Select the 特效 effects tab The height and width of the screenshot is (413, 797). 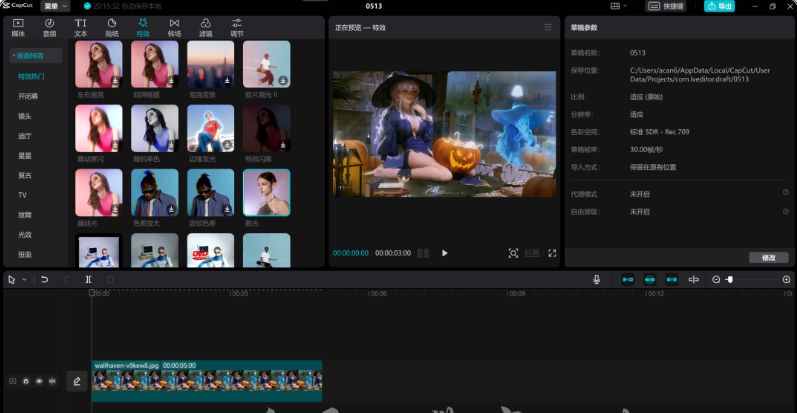[143, 27]
